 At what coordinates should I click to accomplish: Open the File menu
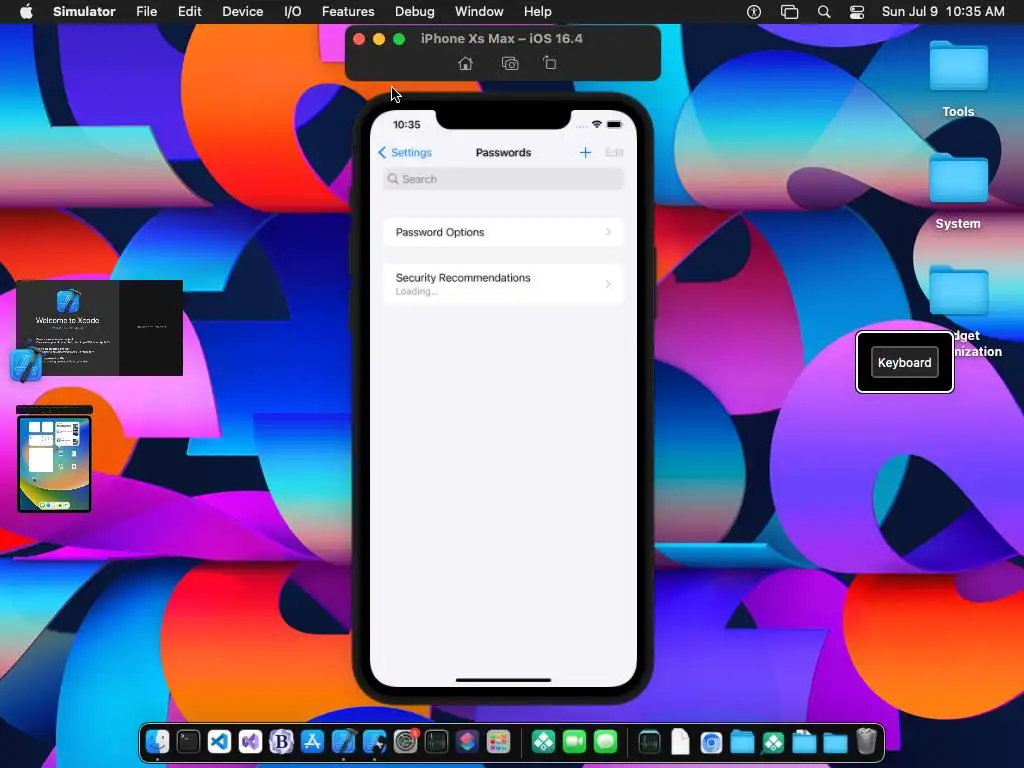pyautogui.click(x=146, y=11)
